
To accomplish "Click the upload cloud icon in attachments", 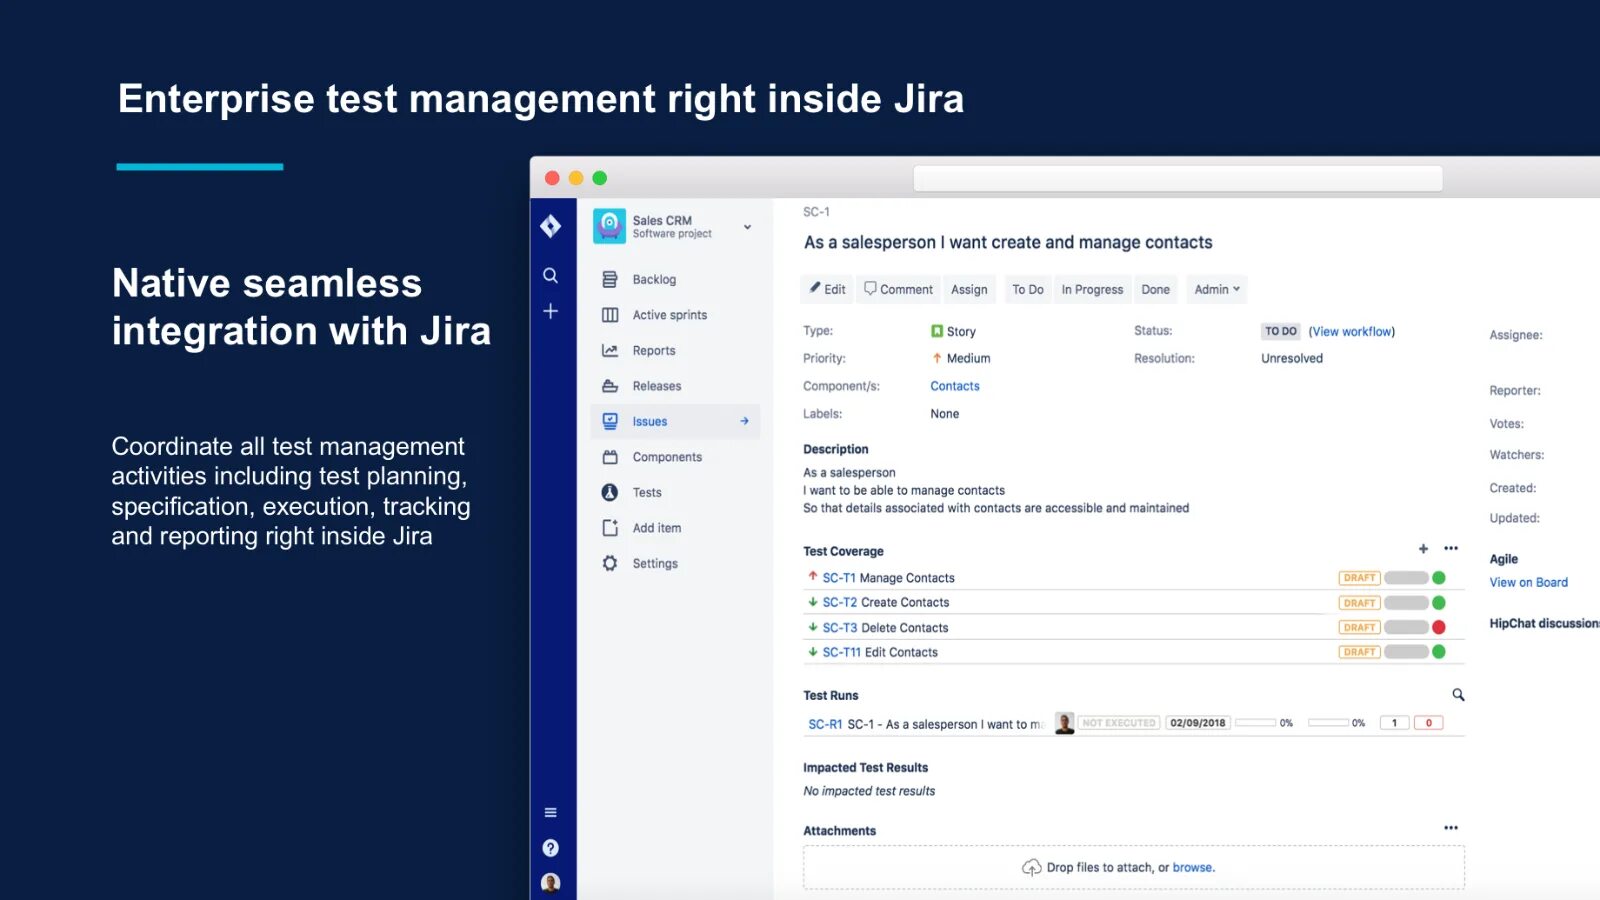I will click(x=1031, y=867).
